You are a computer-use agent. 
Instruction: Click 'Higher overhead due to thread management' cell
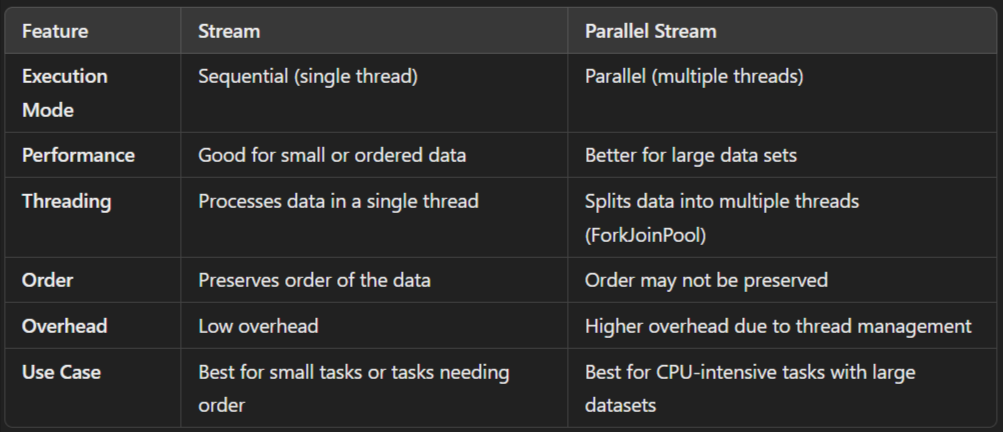click(x=777, y=326)
